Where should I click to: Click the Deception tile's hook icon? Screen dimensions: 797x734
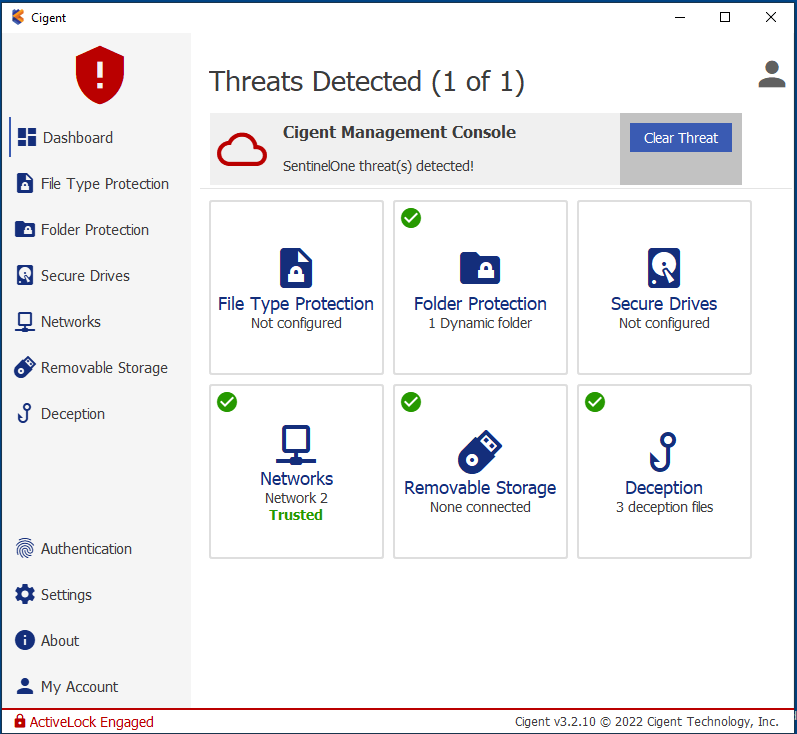pos(664,452)
